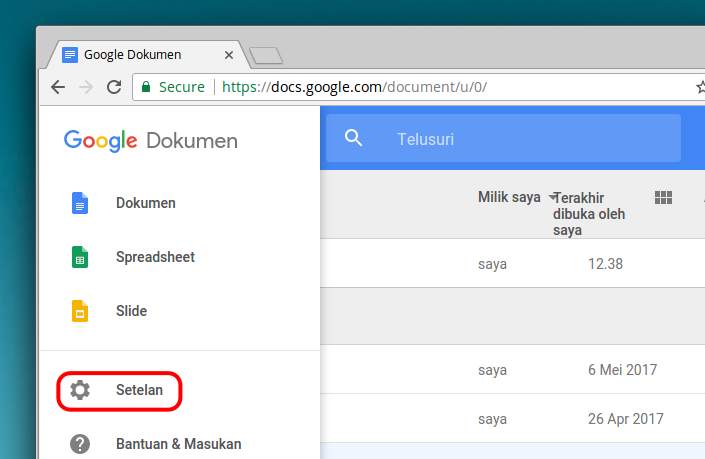705x459 pixels.
Task: Click the search magnifier icon
Action: click(353, 138)
